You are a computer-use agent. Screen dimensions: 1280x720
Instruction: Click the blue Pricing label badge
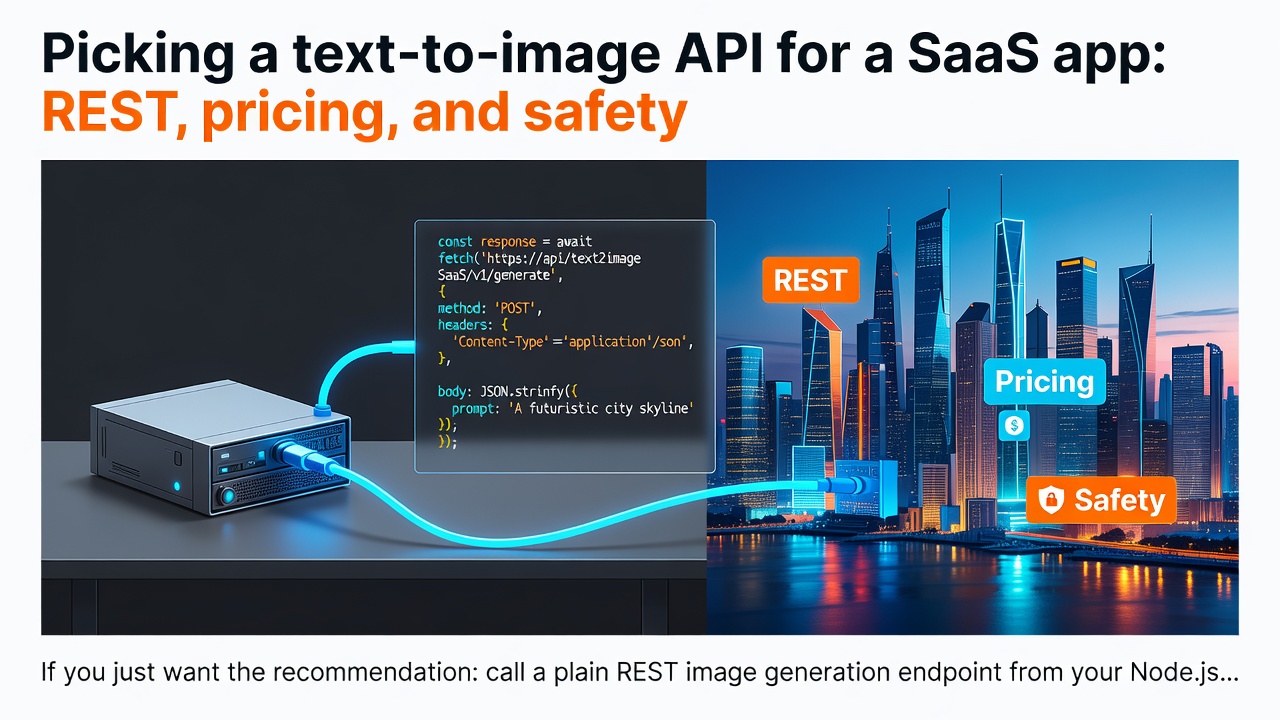coord(1044,382)
